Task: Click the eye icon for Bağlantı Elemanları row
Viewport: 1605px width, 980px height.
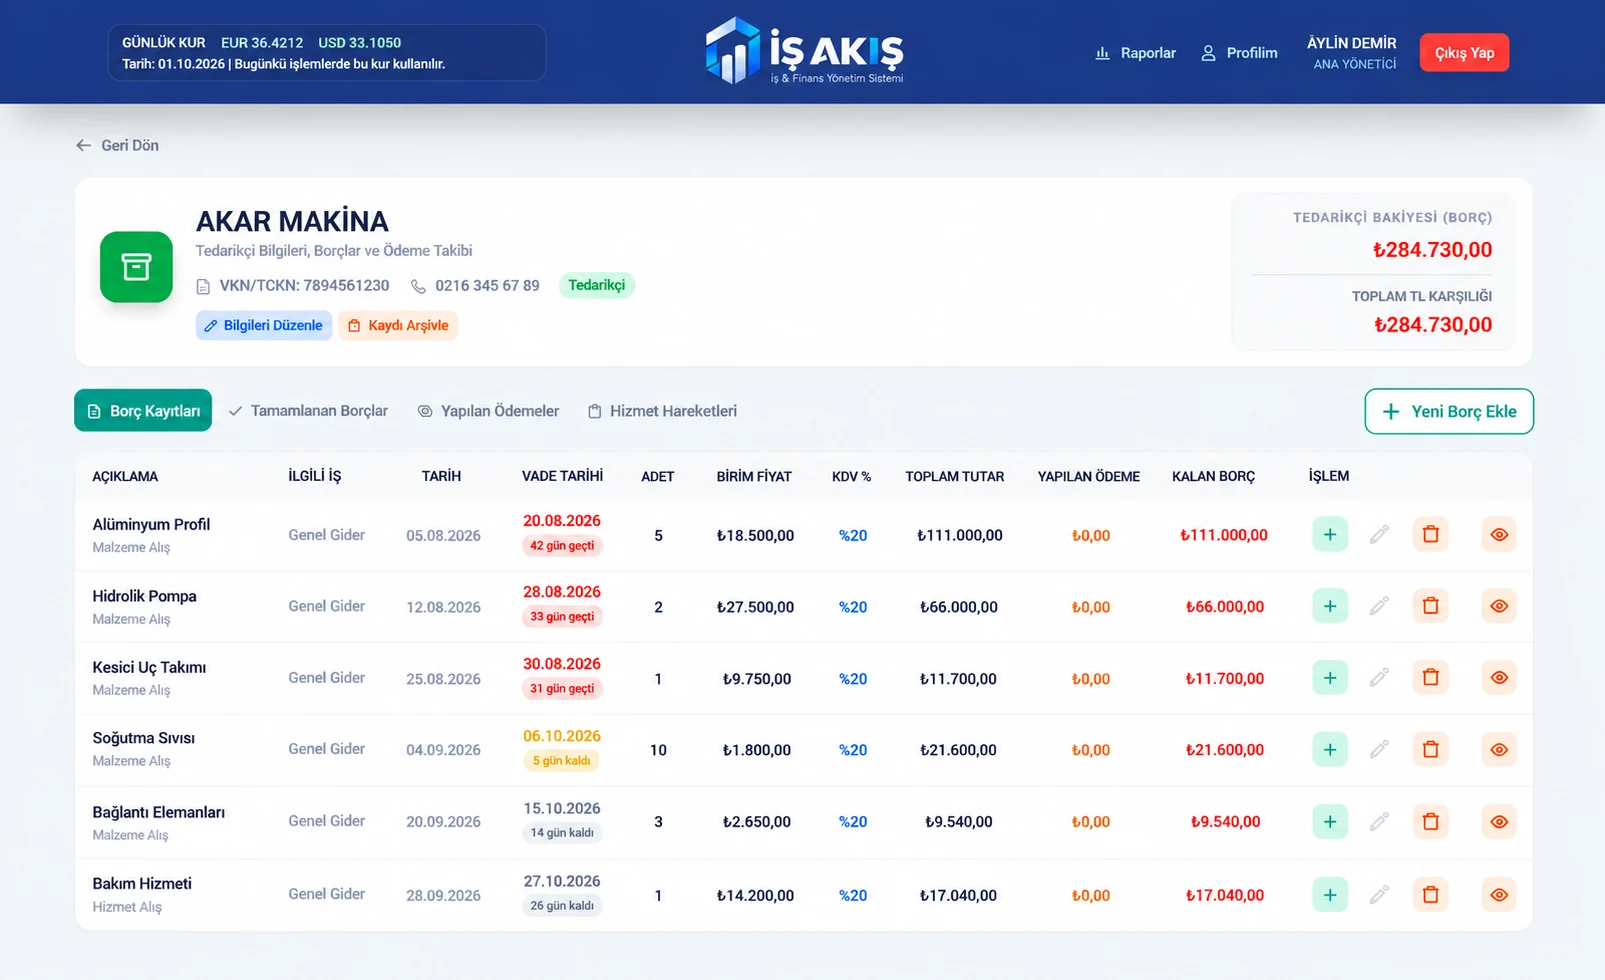Action: tap(1499, 822)
